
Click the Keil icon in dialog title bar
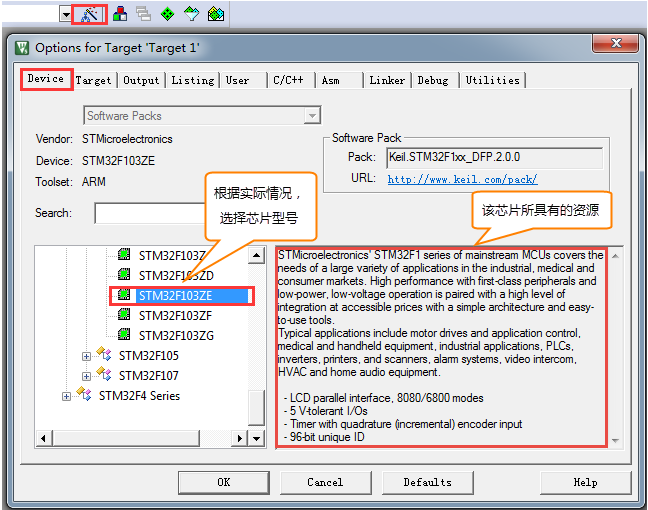(21, 48)
